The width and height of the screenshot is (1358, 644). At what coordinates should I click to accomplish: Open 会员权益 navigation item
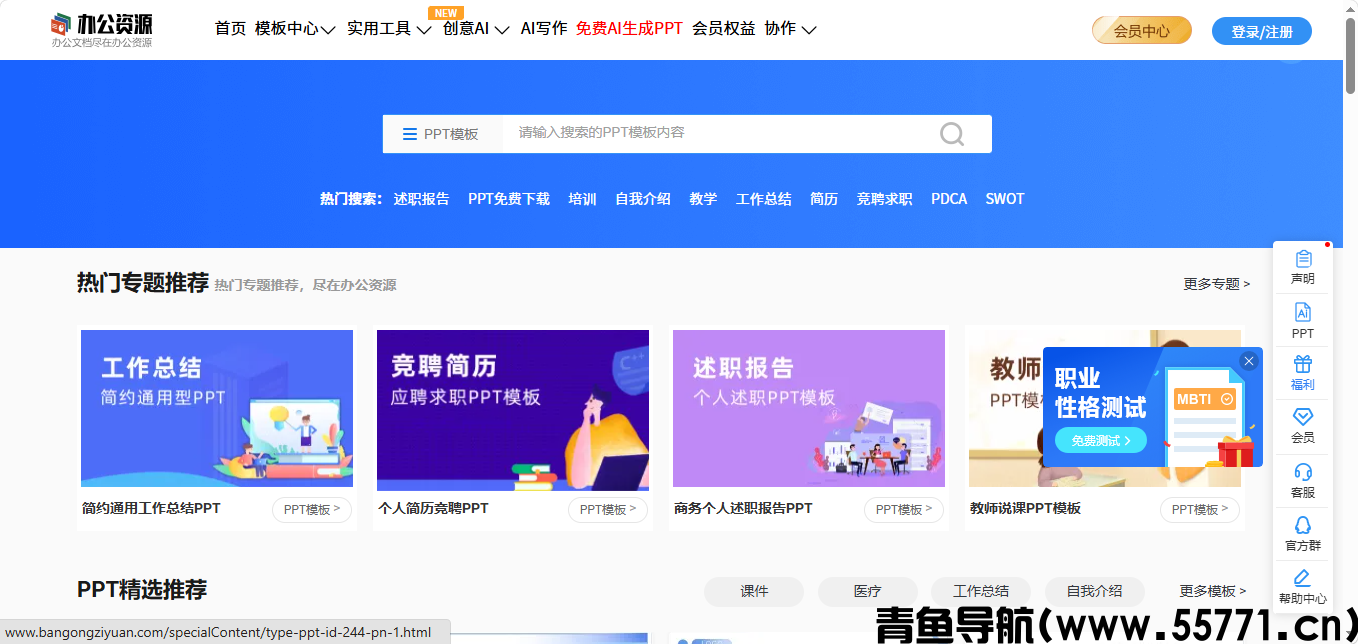coord(724,29)
